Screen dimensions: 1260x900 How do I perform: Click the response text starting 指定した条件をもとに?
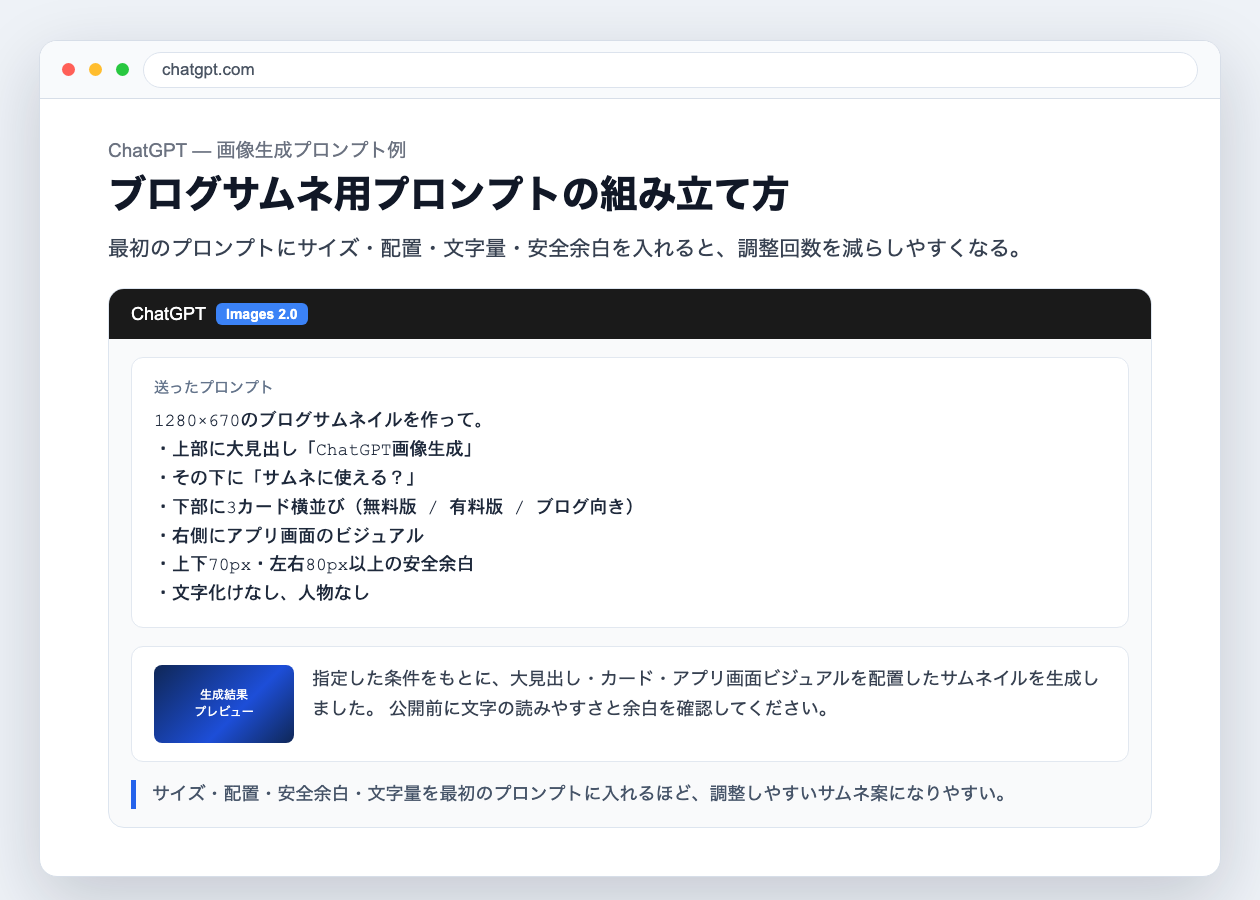(706, 694)
